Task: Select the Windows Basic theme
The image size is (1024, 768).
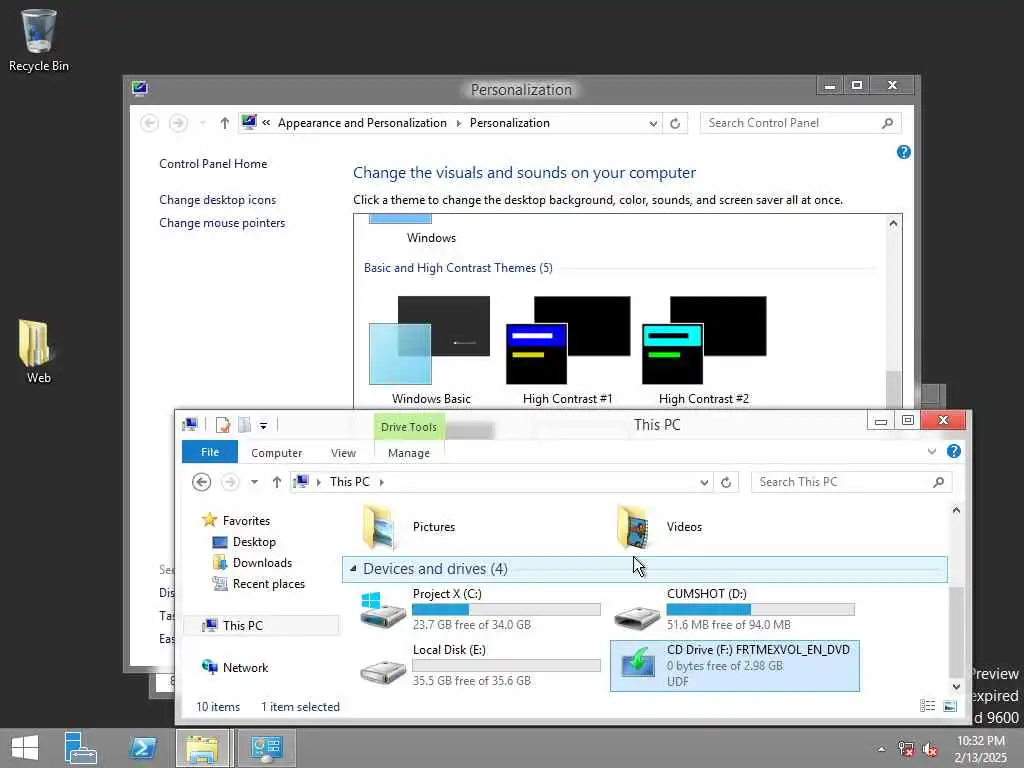Action: coord(430,351)
